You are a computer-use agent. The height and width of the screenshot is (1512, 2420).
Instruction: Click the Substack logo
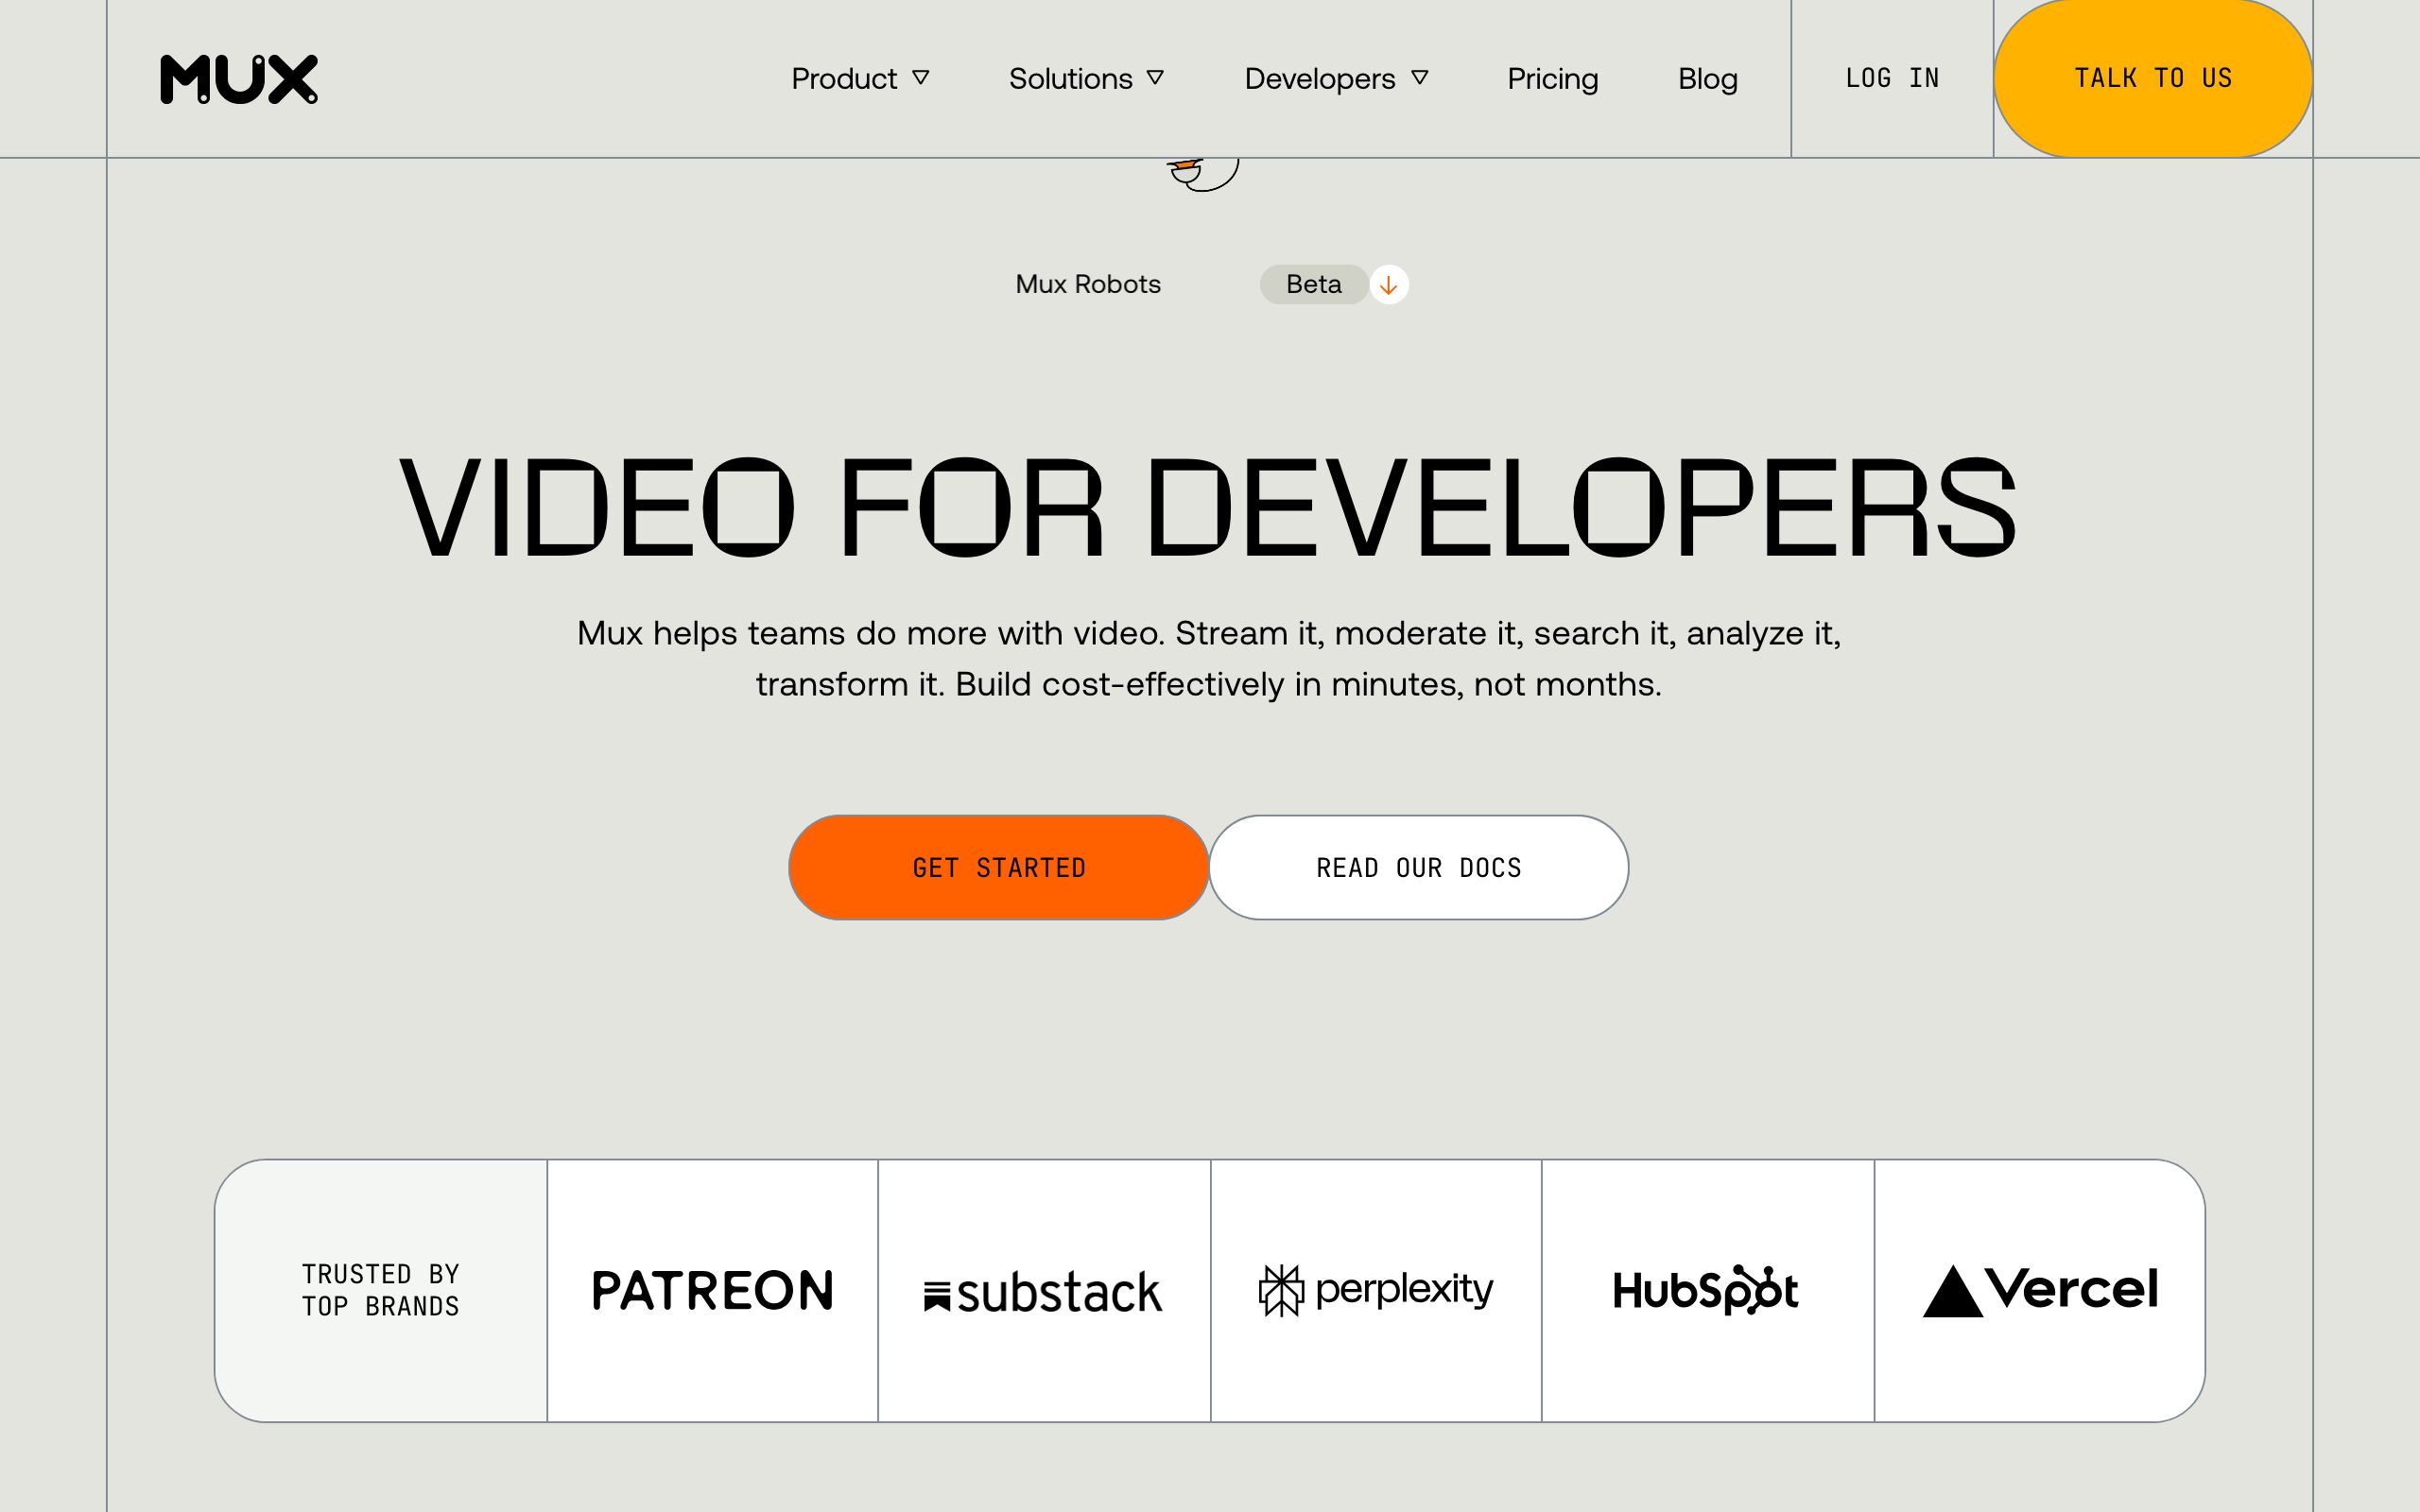click(x=1043, y=1291)
